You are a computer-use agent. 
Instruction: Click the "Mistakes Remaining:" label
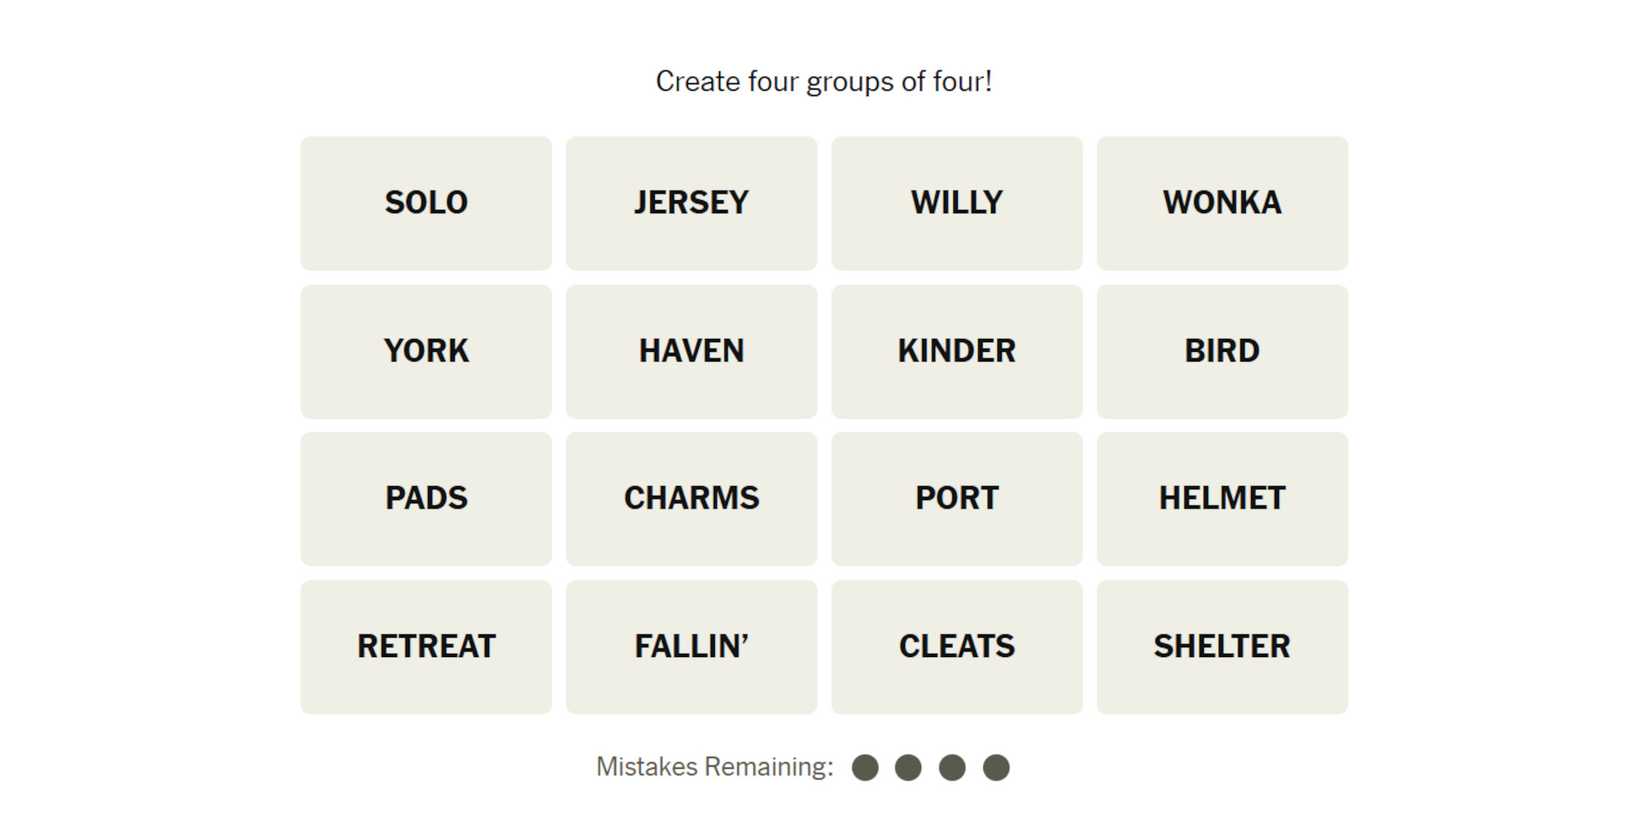[714, 767]
